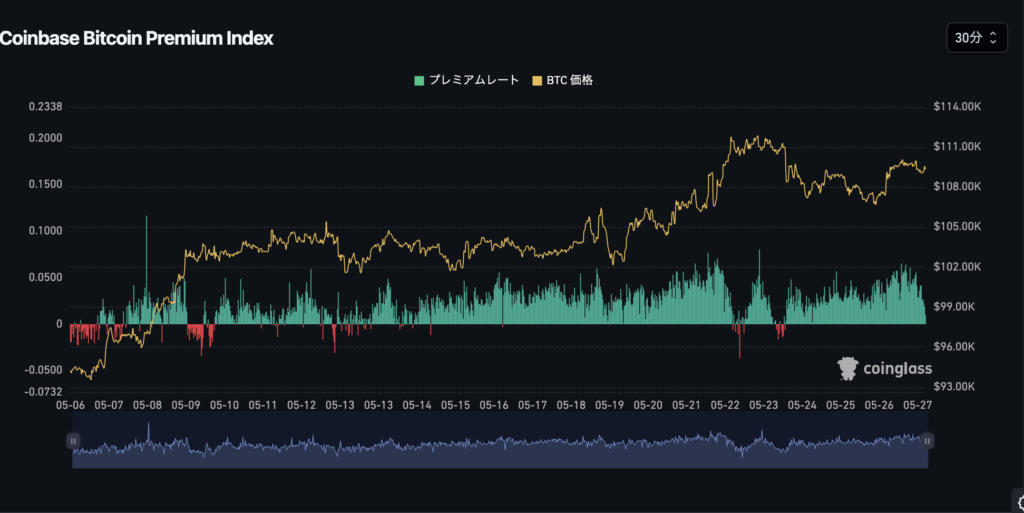Click the -0.0500 left axis label
Viewport: 1024px width, 513px height.
point(43,370)
